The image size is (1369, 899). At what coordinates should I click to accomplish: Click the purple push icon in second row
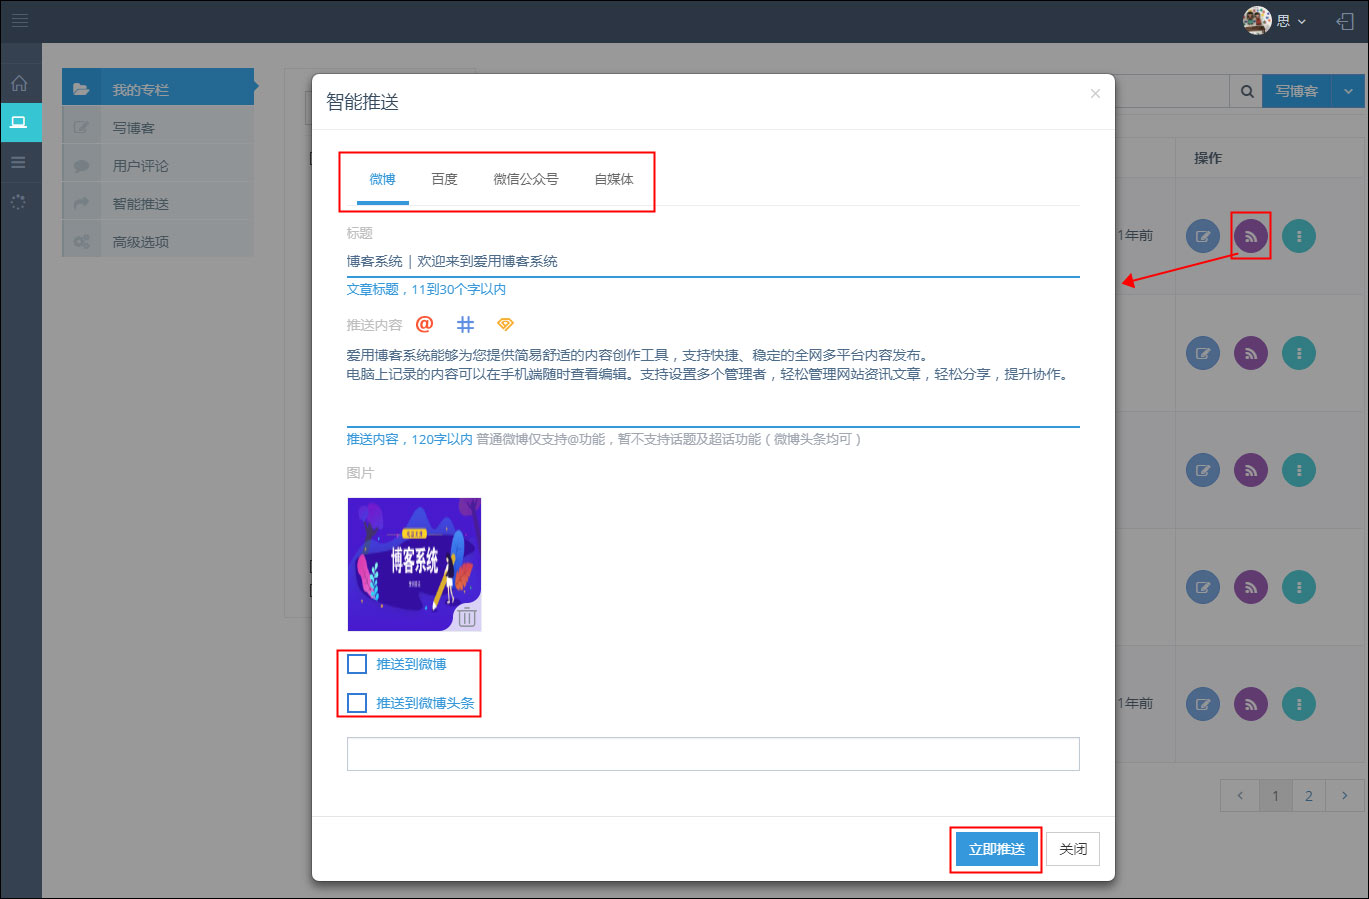[x=1251, y=353]
